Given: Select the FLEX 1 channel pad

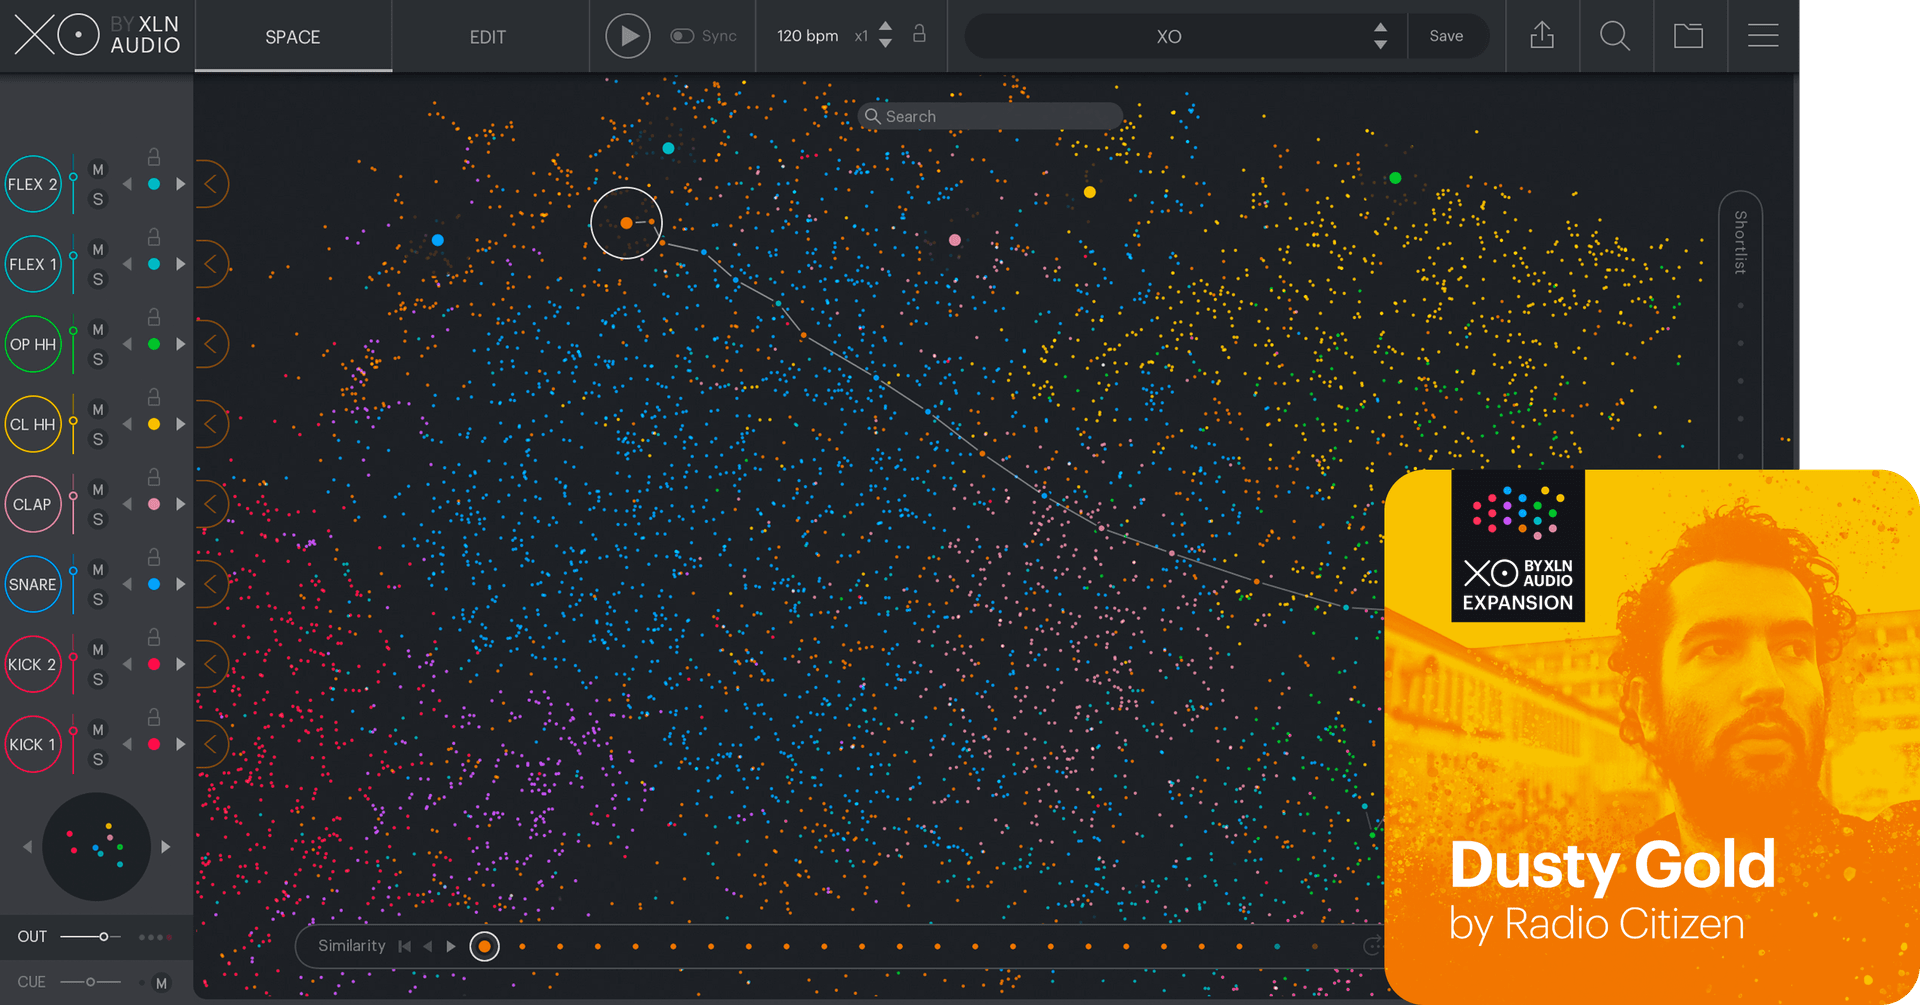Looking at the screenshot, I should 33,264.
